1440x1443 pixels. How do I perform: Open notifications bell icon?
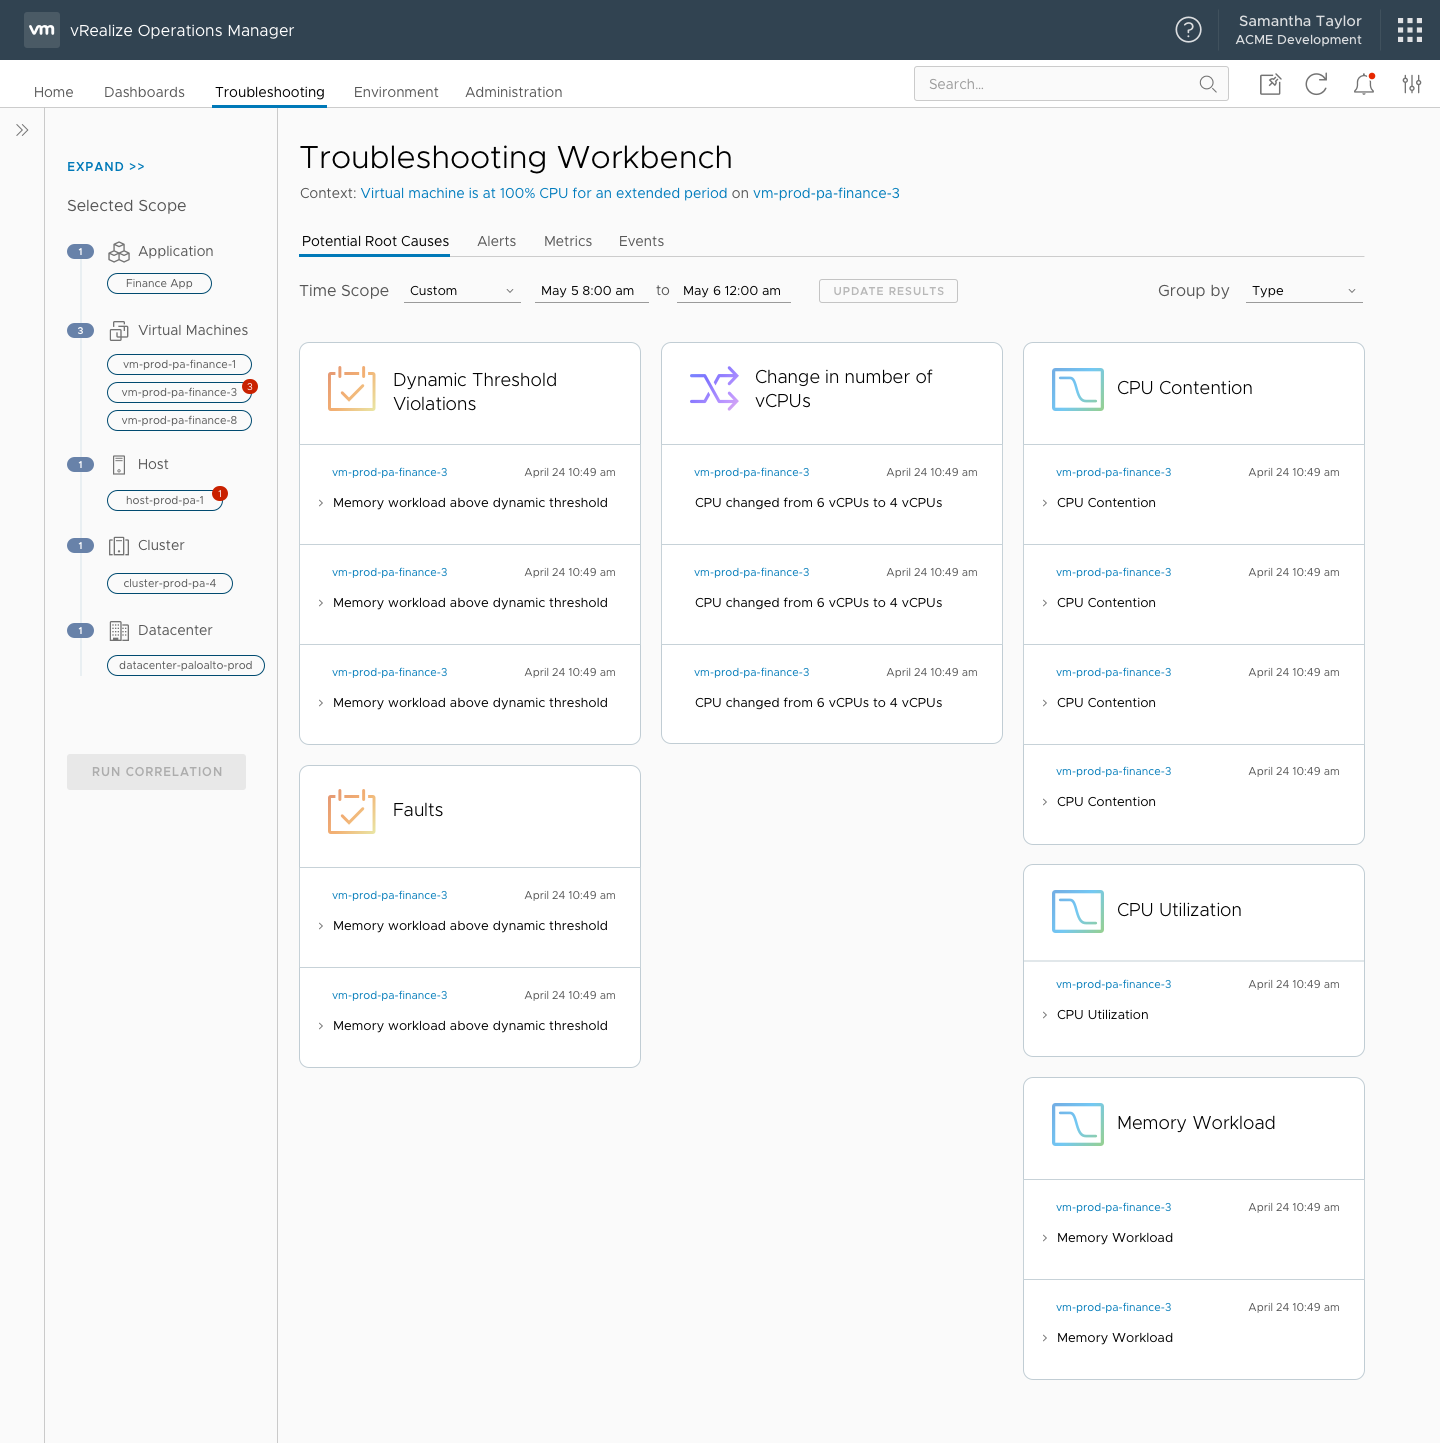point(1364,84)
